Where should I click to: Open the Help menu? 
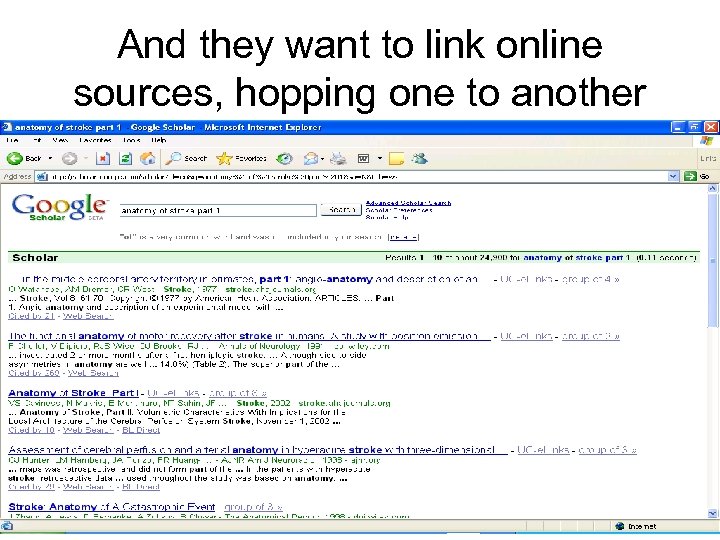pyautogui.click(x=158, y=140)
